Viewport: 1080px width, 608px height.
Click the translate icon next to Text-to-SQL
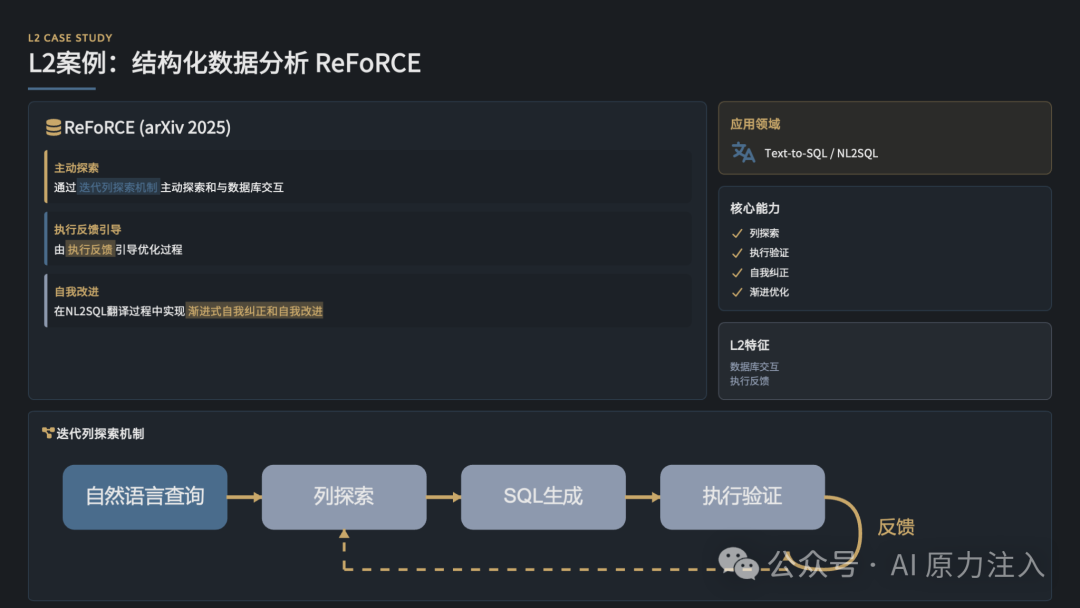(743, 152)
